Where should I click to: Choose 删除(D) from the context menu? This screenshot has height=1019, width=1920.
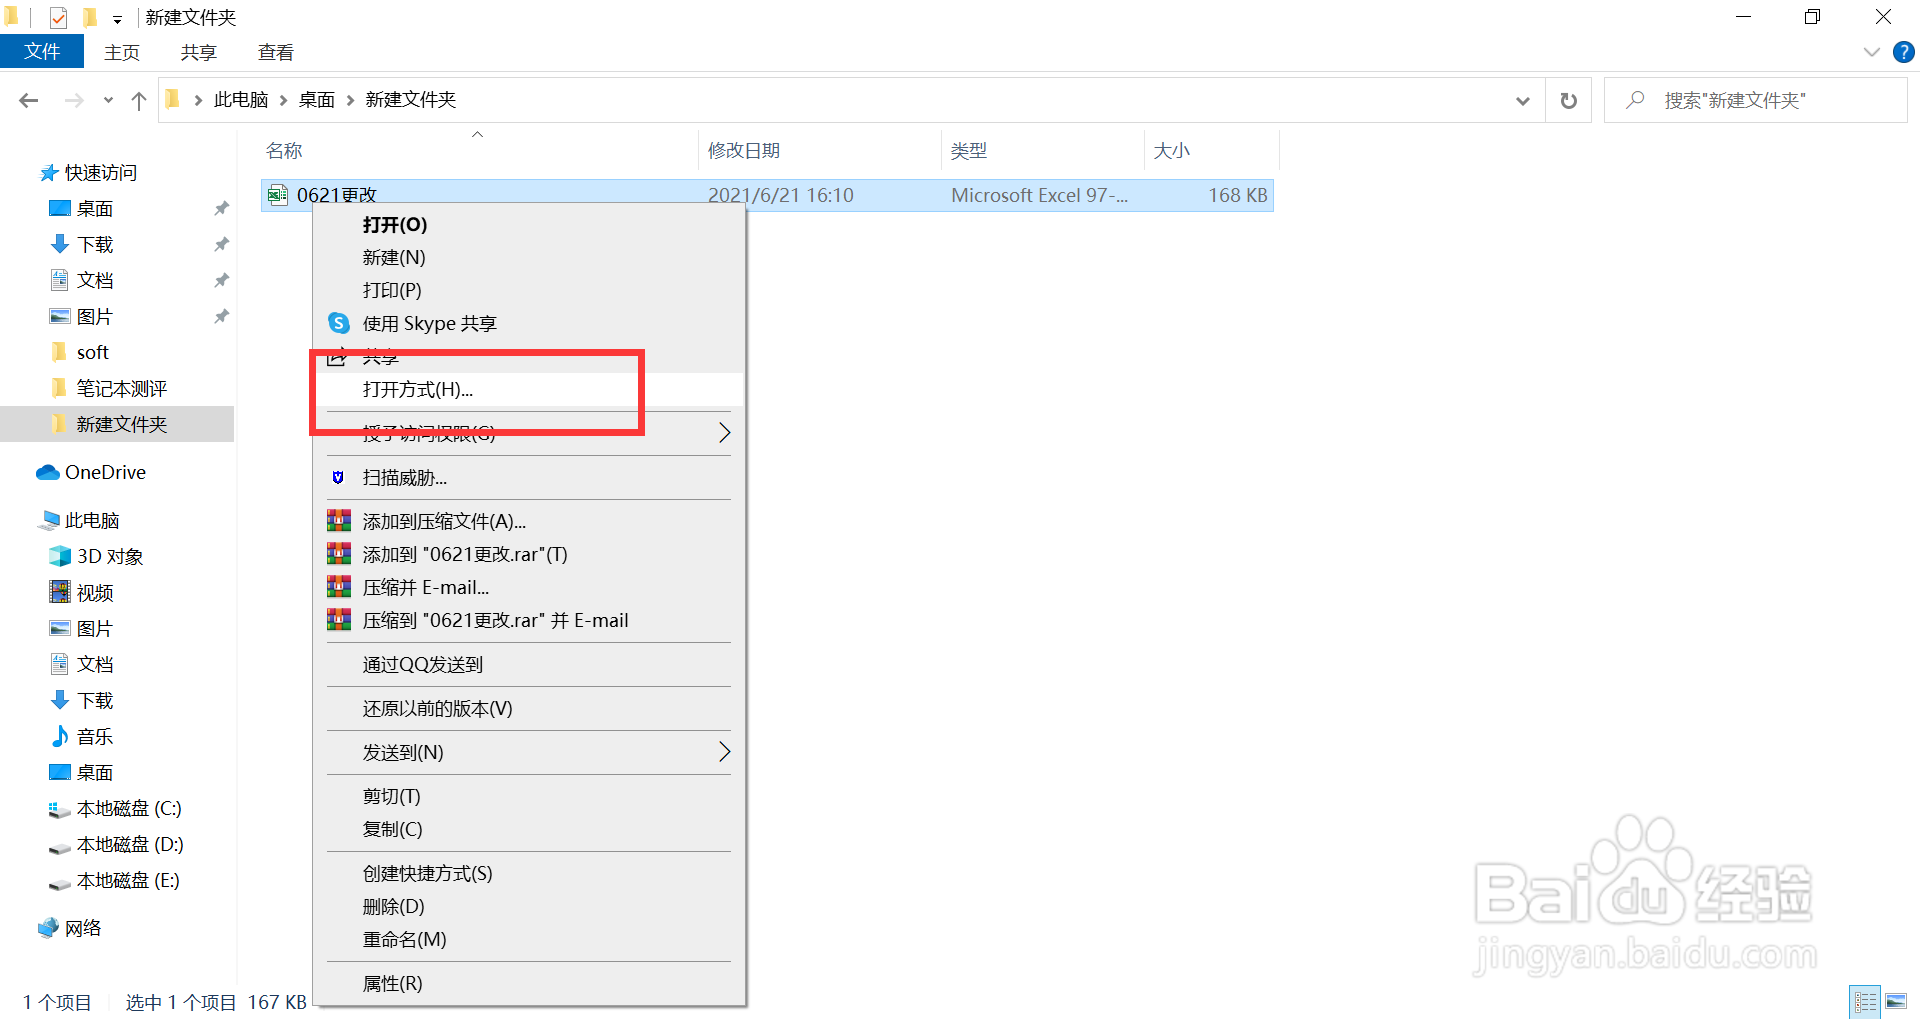[529, 907]
